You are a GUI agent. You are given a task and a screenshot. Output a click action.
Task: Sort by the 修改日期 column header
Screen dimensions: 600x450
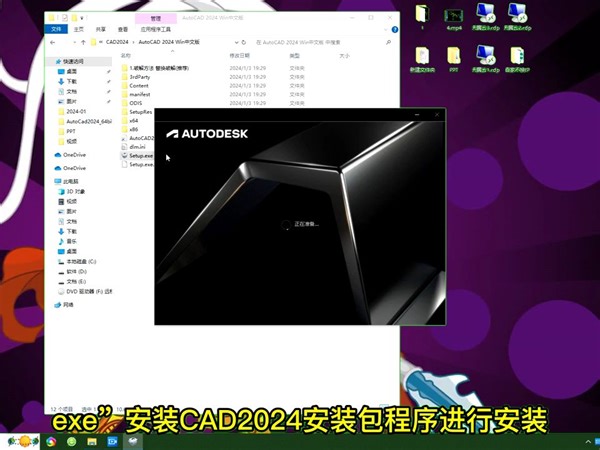pyautogui.click(x=240, y=56)
